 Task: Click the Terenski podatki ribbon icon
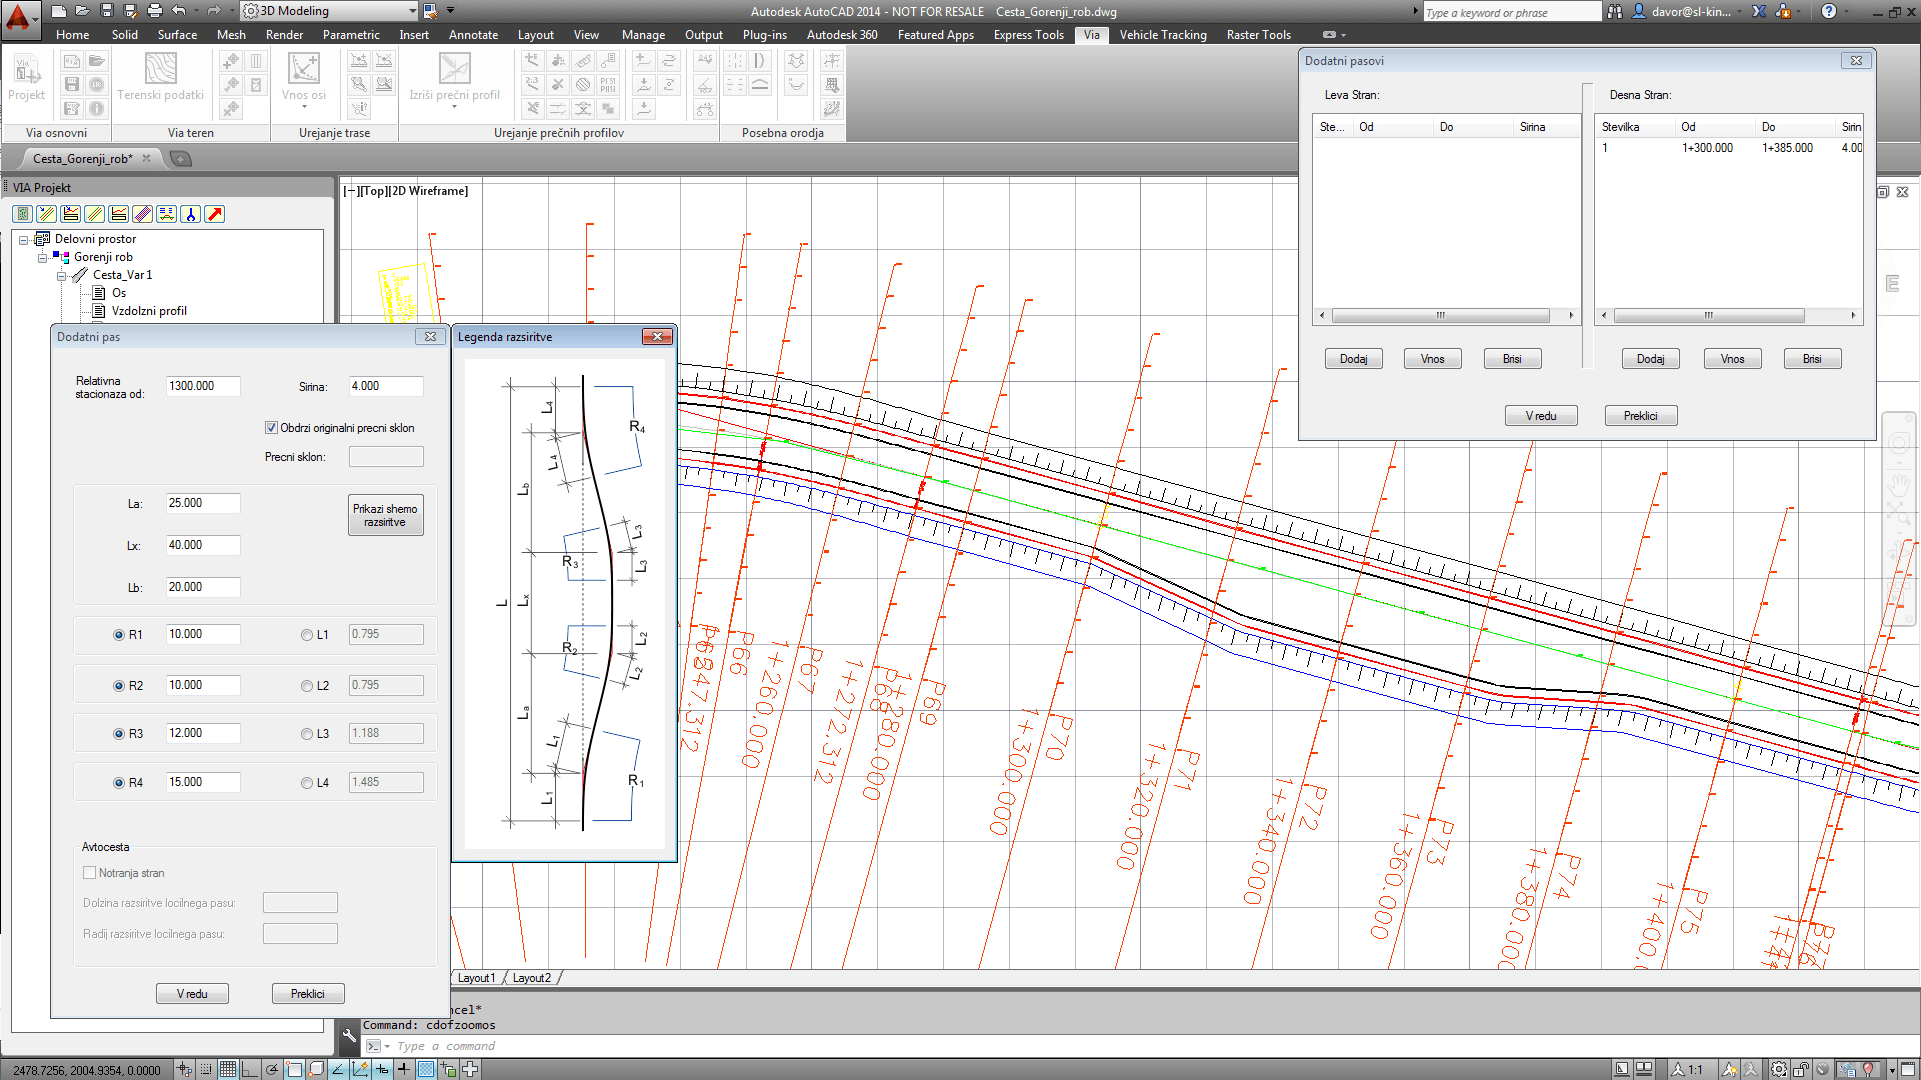160,69
